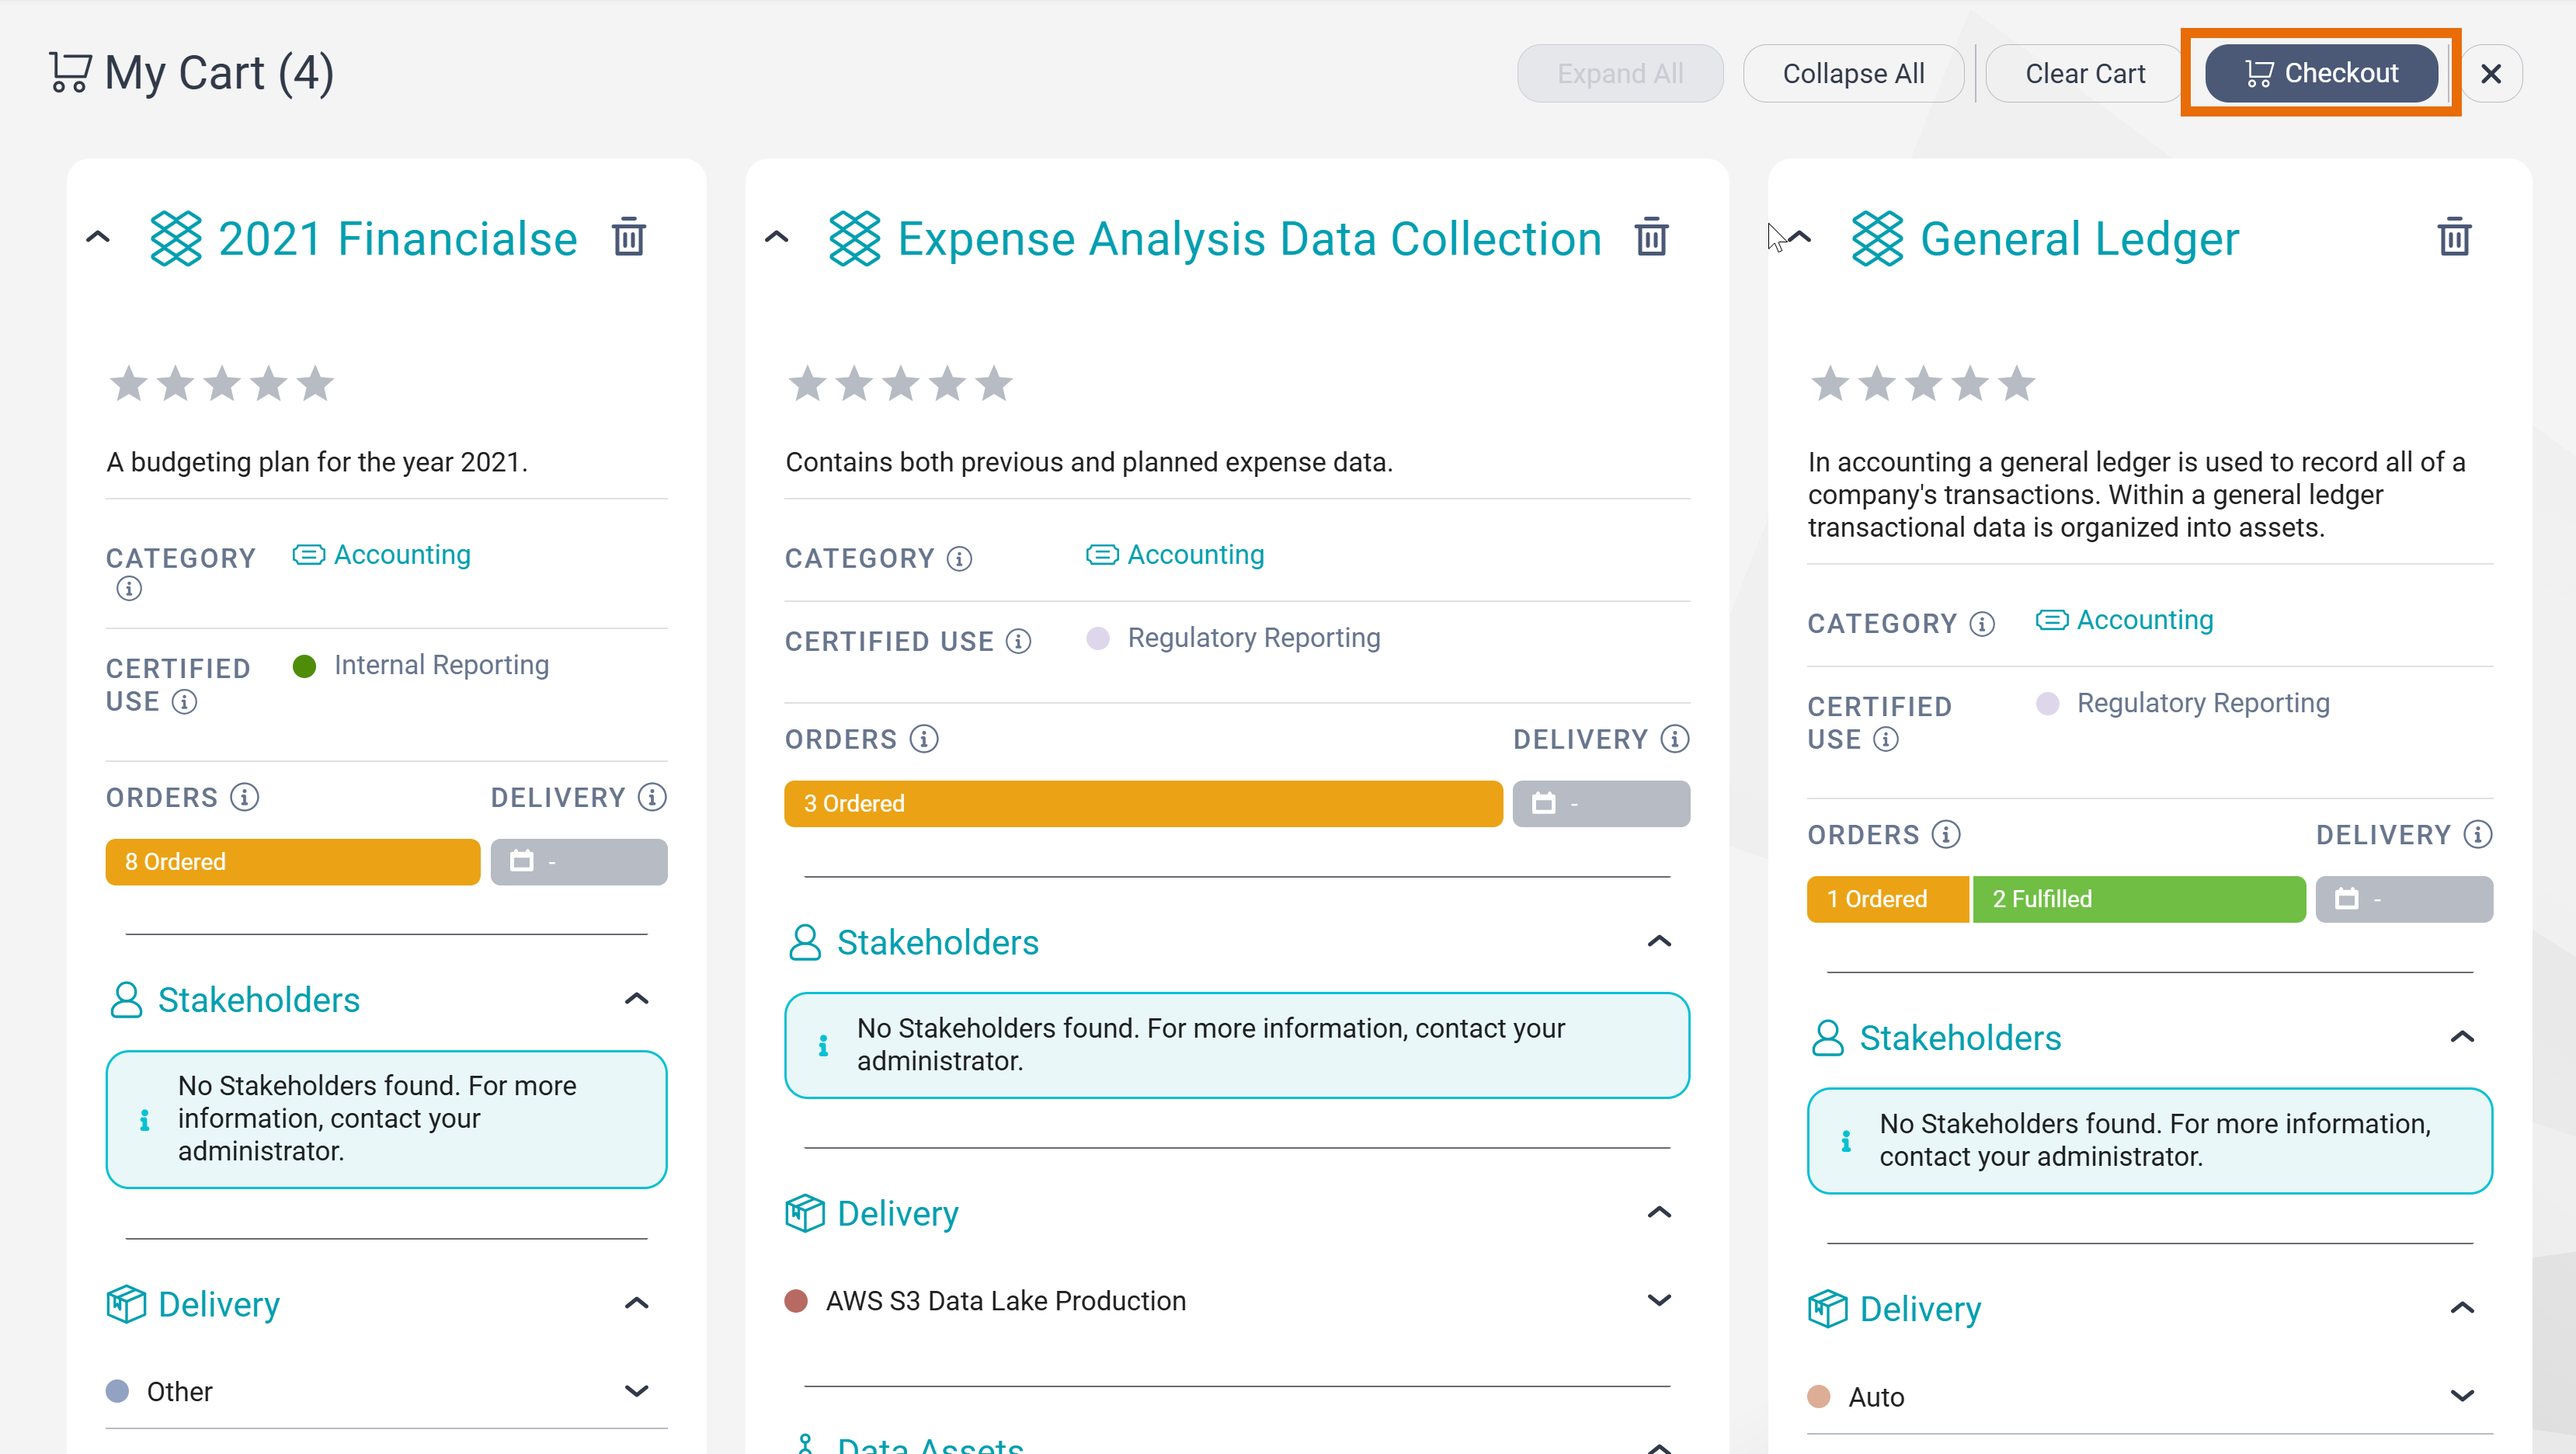Click star rating in General Ledger card
Screen dimensions: 2576x1454
pos(1923,383)
